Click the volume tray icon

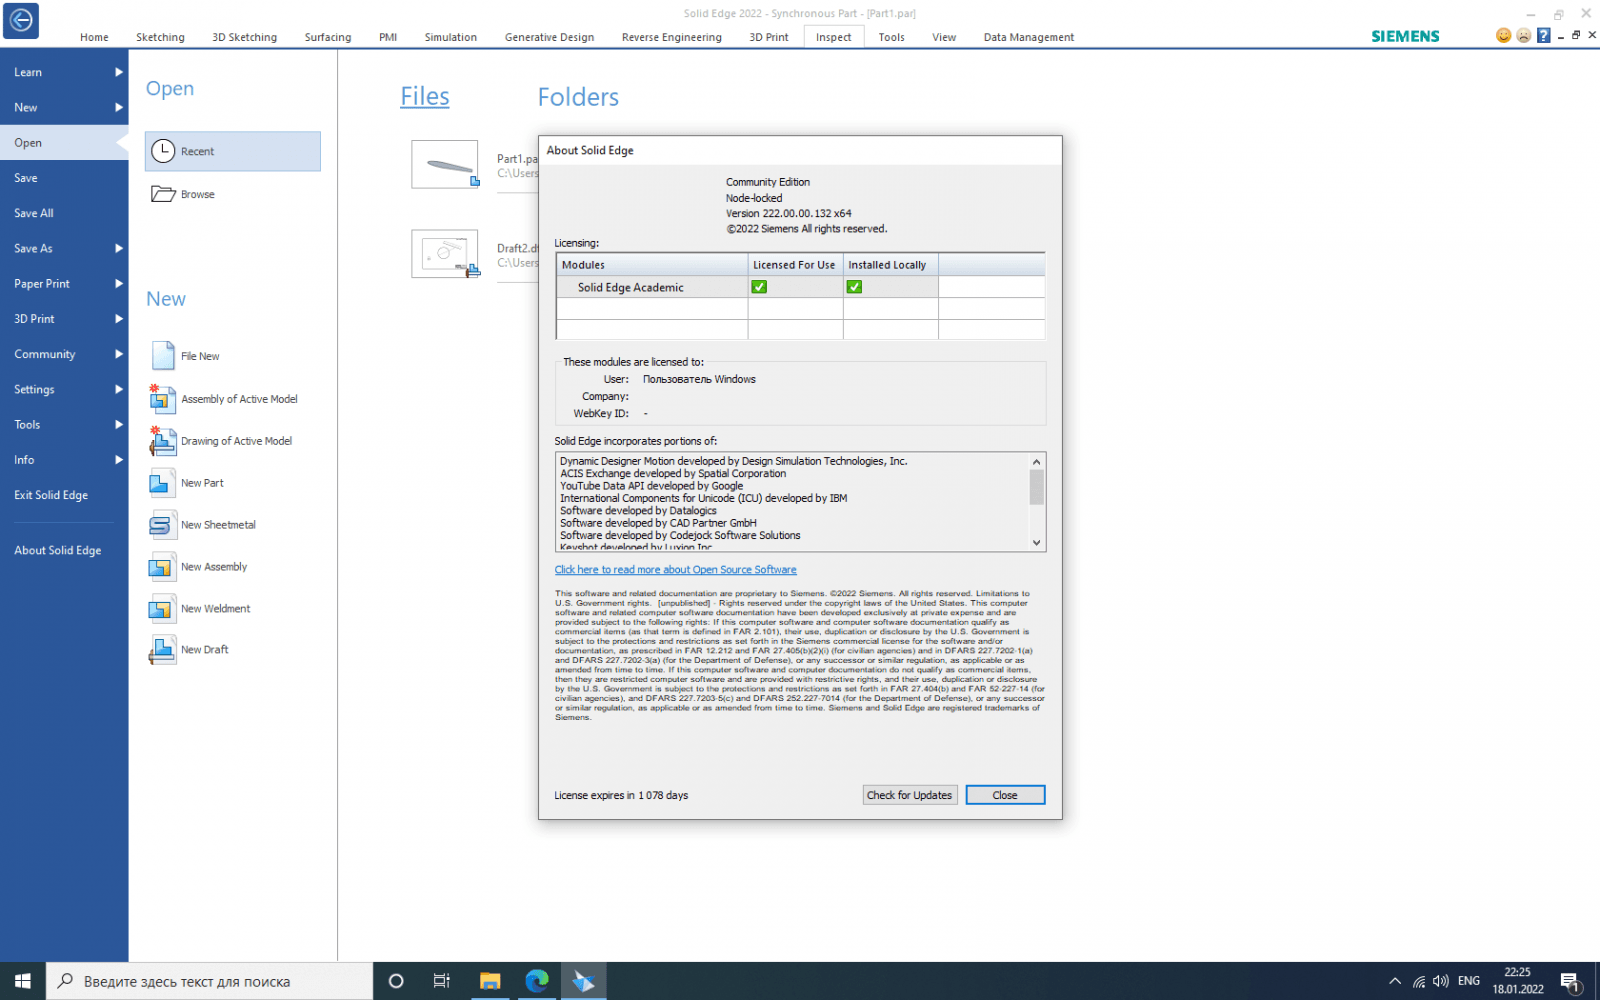click(x=1441, y=982)
